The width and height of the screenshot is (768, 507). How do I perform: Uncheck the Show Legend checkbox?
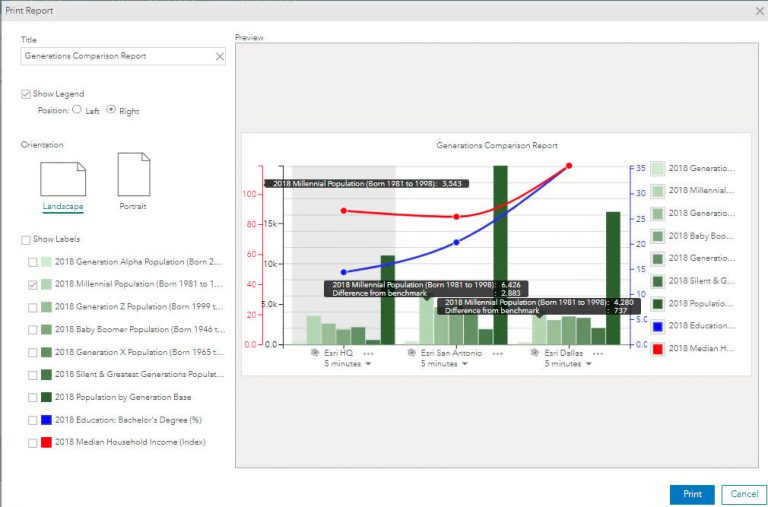pyautogui.click(x=25, y=94)
